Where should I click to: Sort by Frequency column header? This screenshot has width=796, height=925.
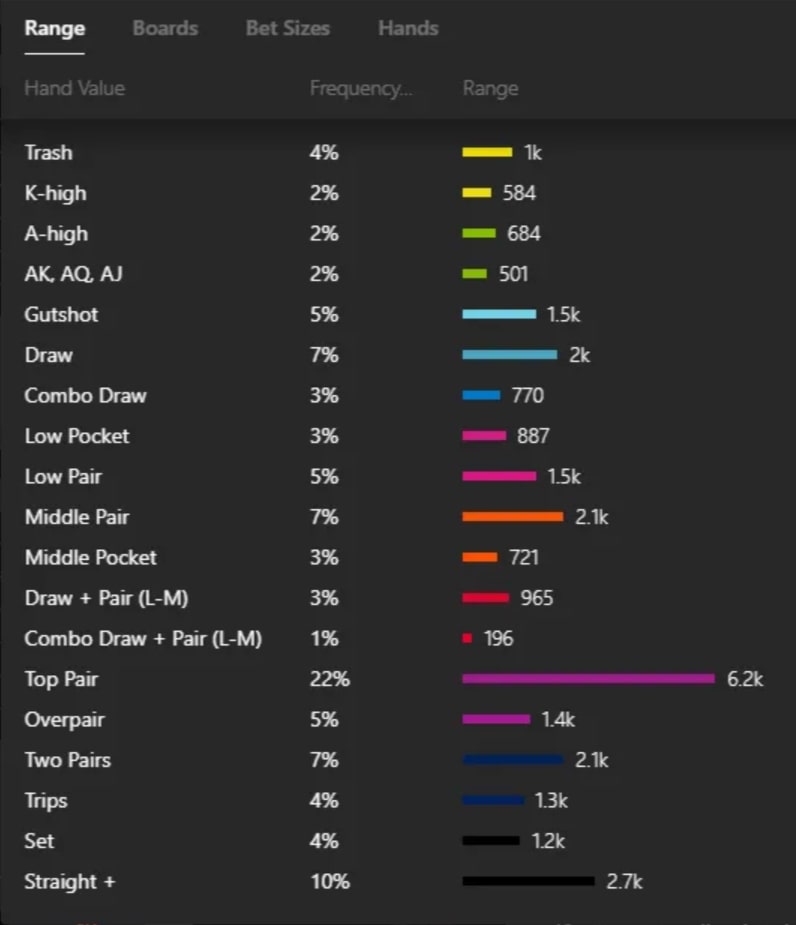[x=360, y=89]
